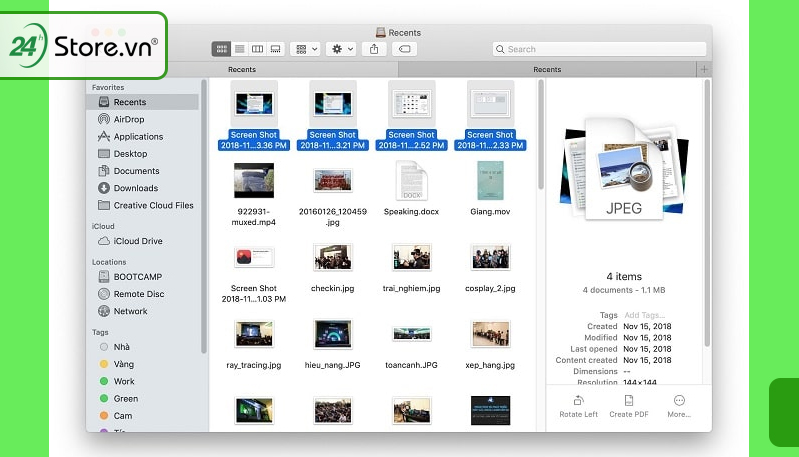799x457 pixels.
Task: Select the hieu_nang.JPG image
Action: click(333, 345)
